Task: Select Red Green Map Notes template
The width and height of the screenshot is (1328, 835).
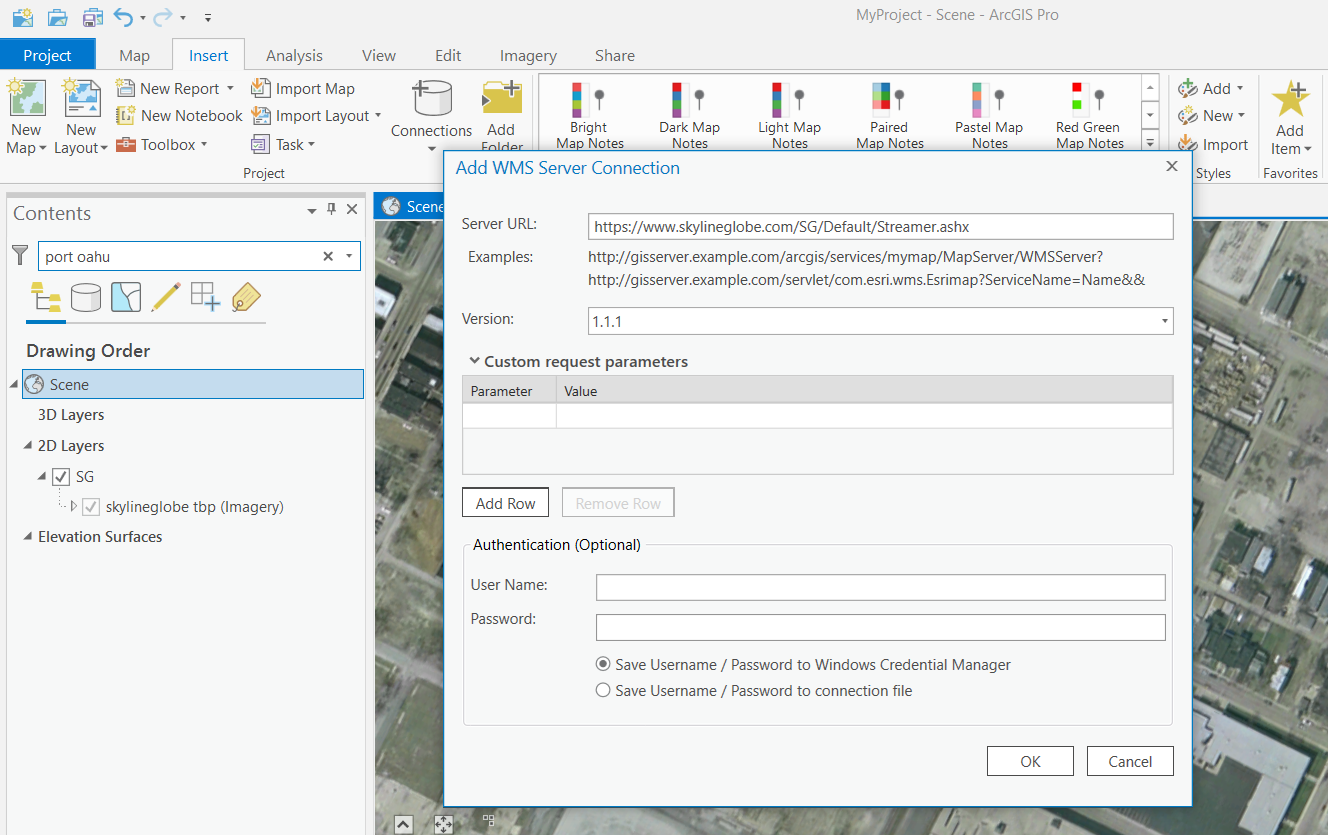Action: click(1089, 115)
